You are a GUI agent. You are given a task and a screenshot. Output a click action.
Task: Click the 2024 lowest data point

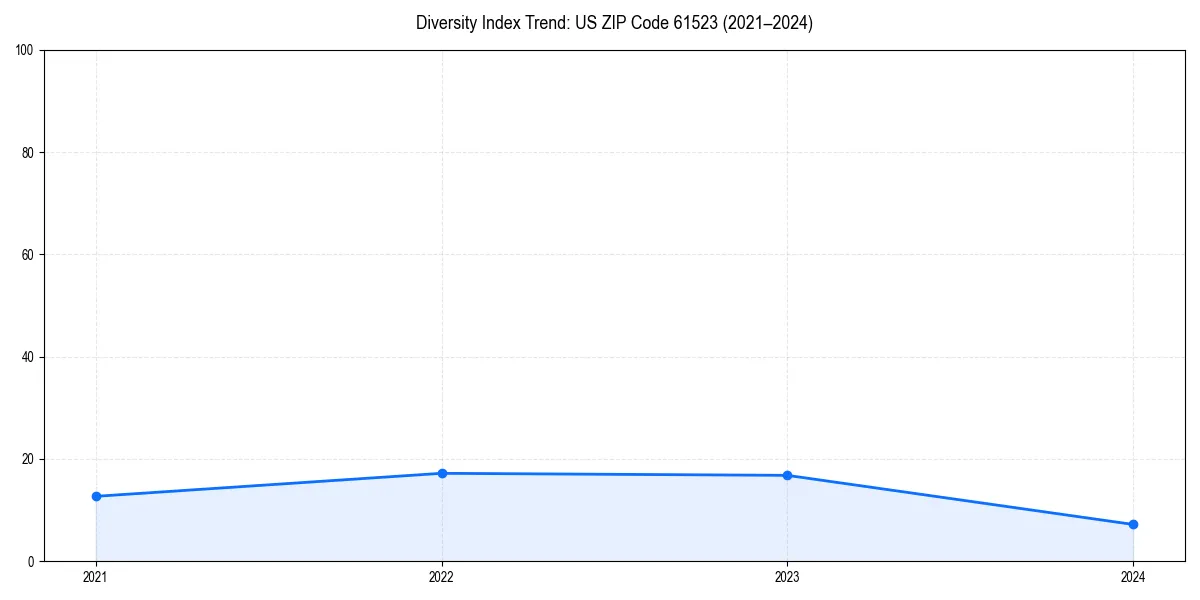click(1132, 523)
